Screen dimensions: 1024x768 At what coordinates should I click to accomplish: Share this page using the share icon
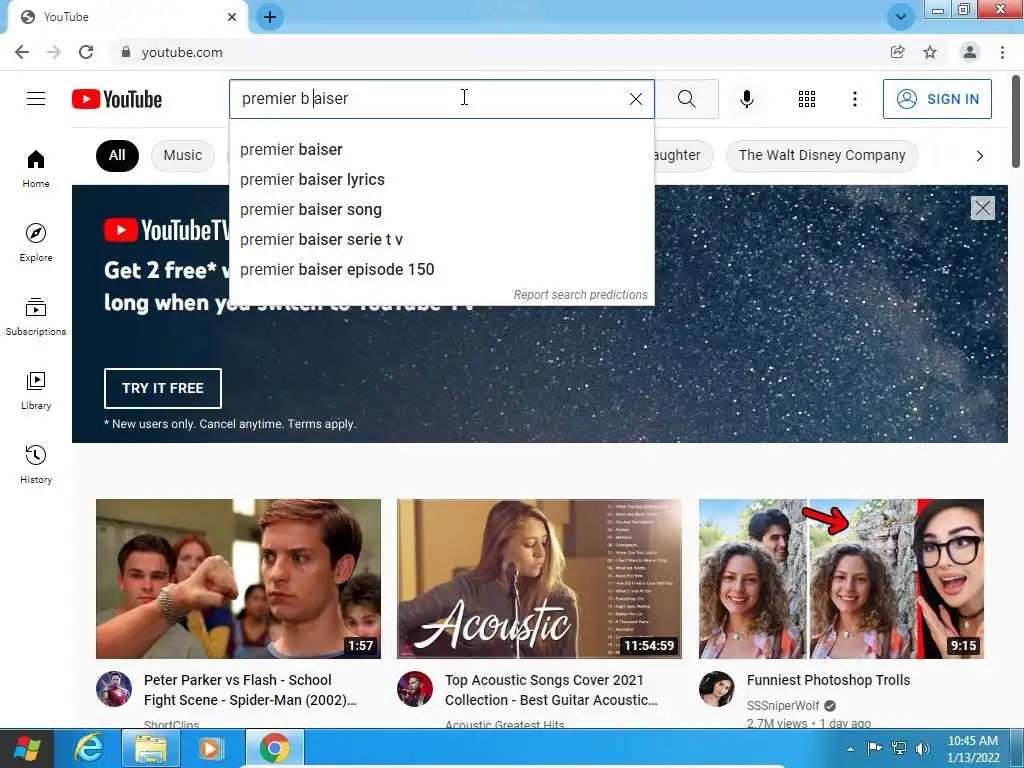[897, 52]
